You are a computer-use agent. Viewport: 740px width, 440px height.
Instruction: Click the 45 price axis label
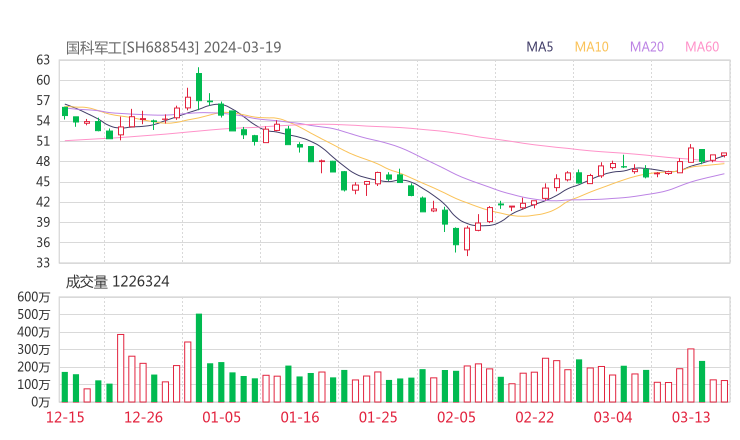pyautogui.click(x=43, y=182)
